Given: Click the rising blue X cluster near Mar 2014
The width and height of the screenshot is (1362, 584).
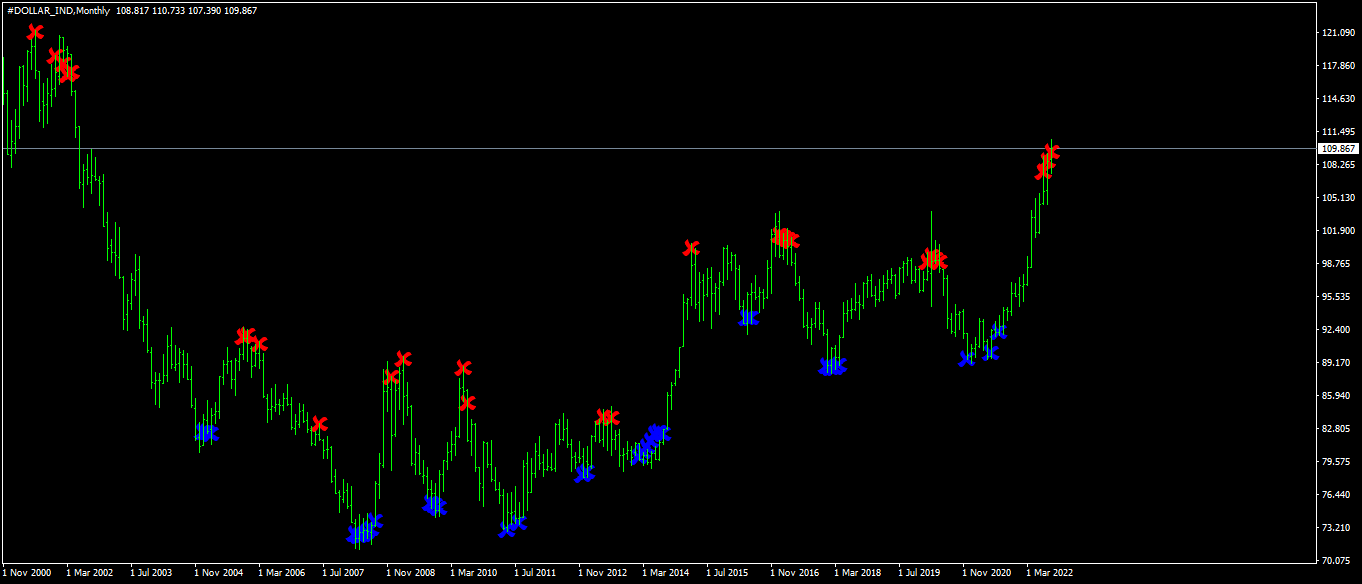Looking at the screenshot, I should tap(651, 445).
